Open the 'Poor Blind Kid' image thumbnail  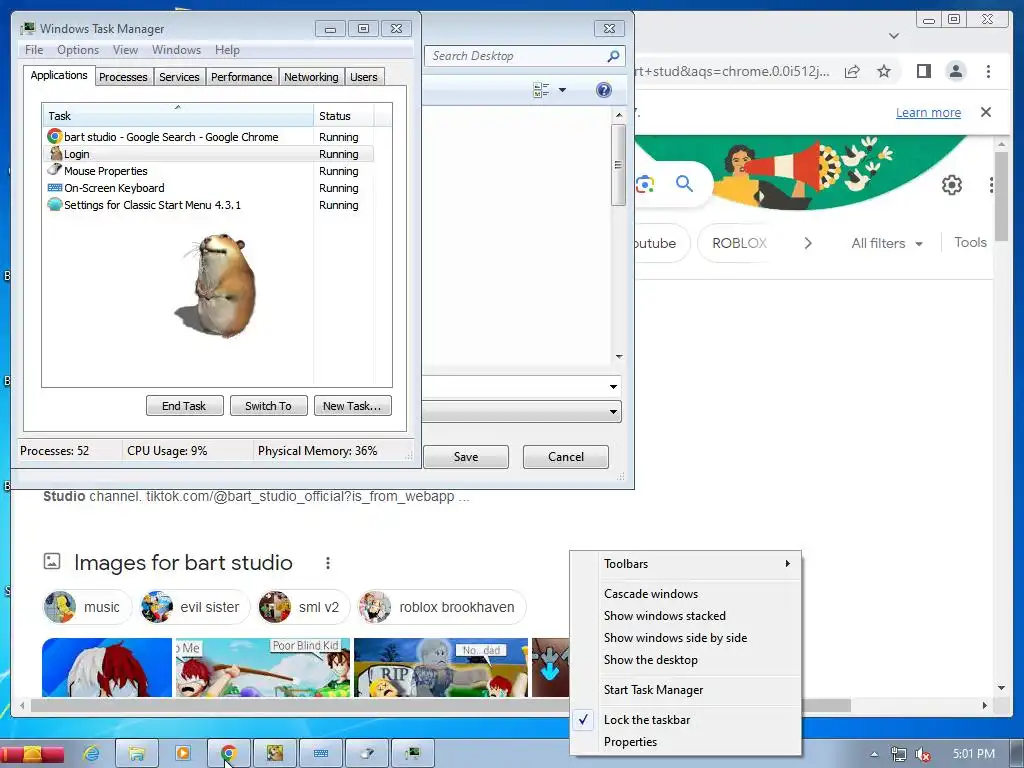(x=263, y=667)
